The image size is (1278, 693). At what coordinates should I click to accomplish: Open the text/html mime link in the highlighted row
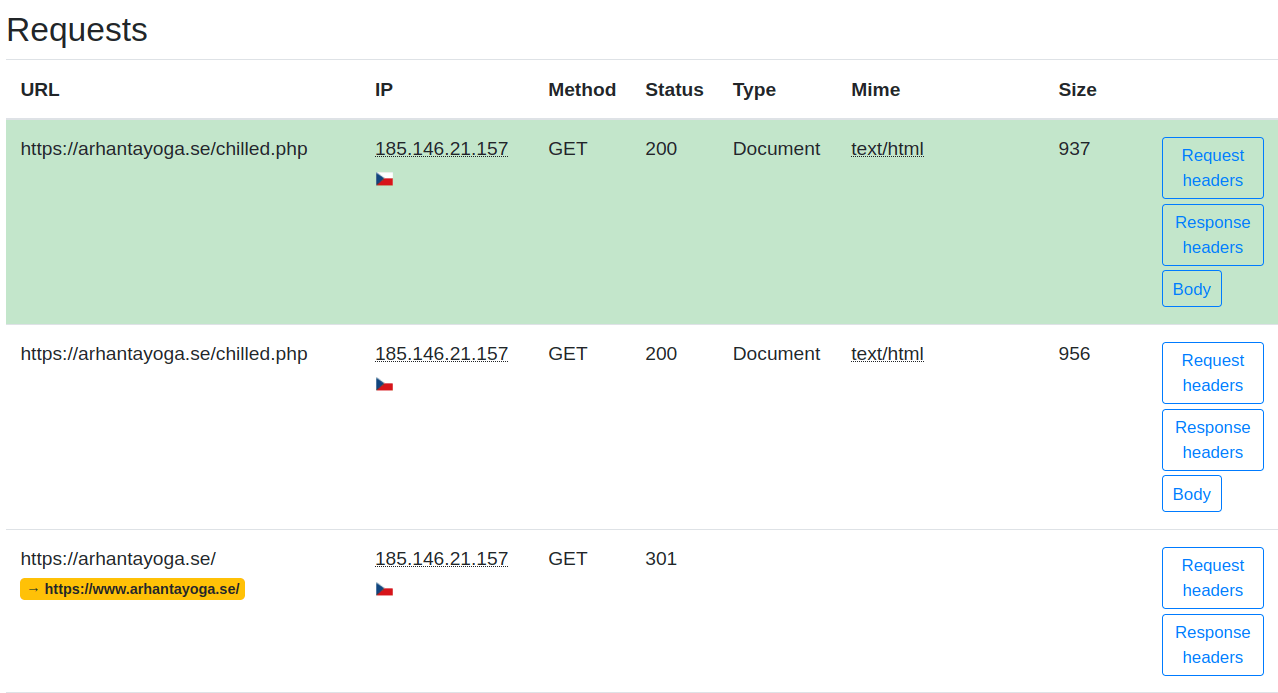pyautogui.click(x=887, y=148)
